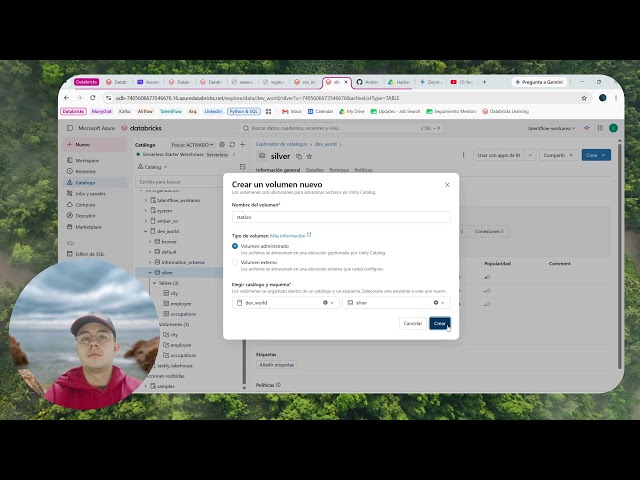Reload the page in Chrome
The height and width of the screenshot is (480, 640).
click(93, 98)
